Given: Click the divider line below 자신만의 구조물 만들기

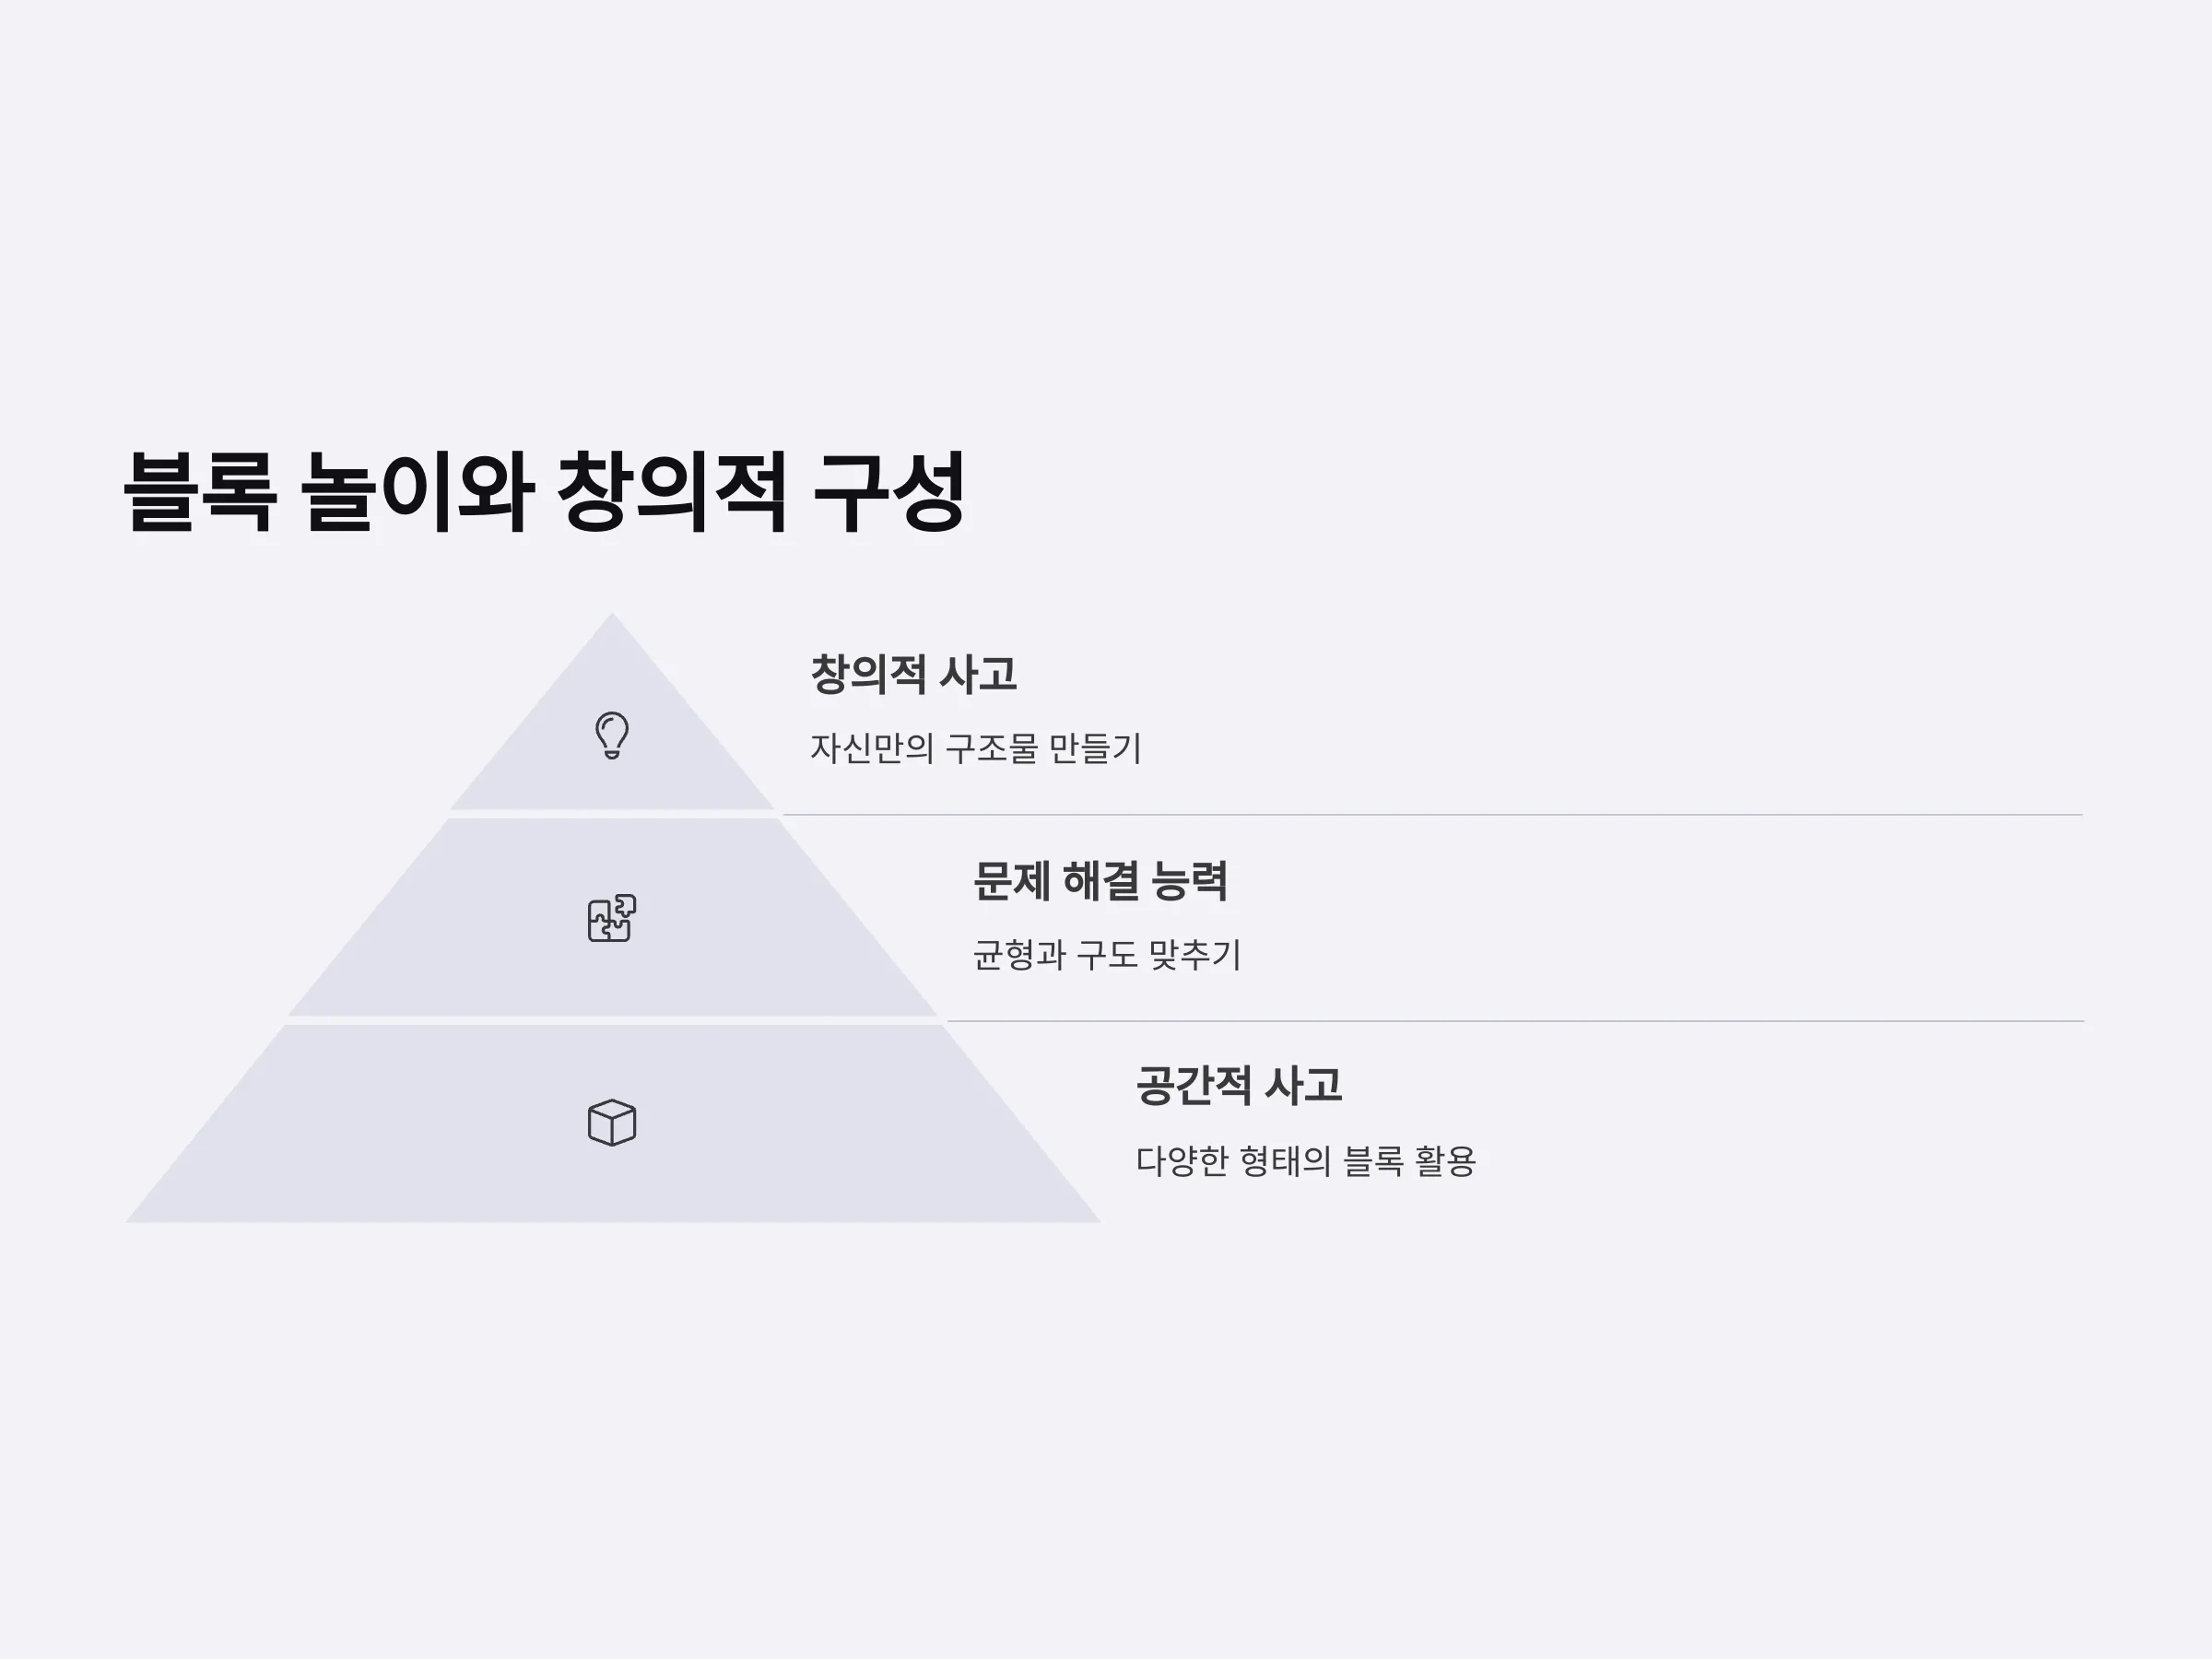Looking at the screenshot, I should tap(1432, 815).
